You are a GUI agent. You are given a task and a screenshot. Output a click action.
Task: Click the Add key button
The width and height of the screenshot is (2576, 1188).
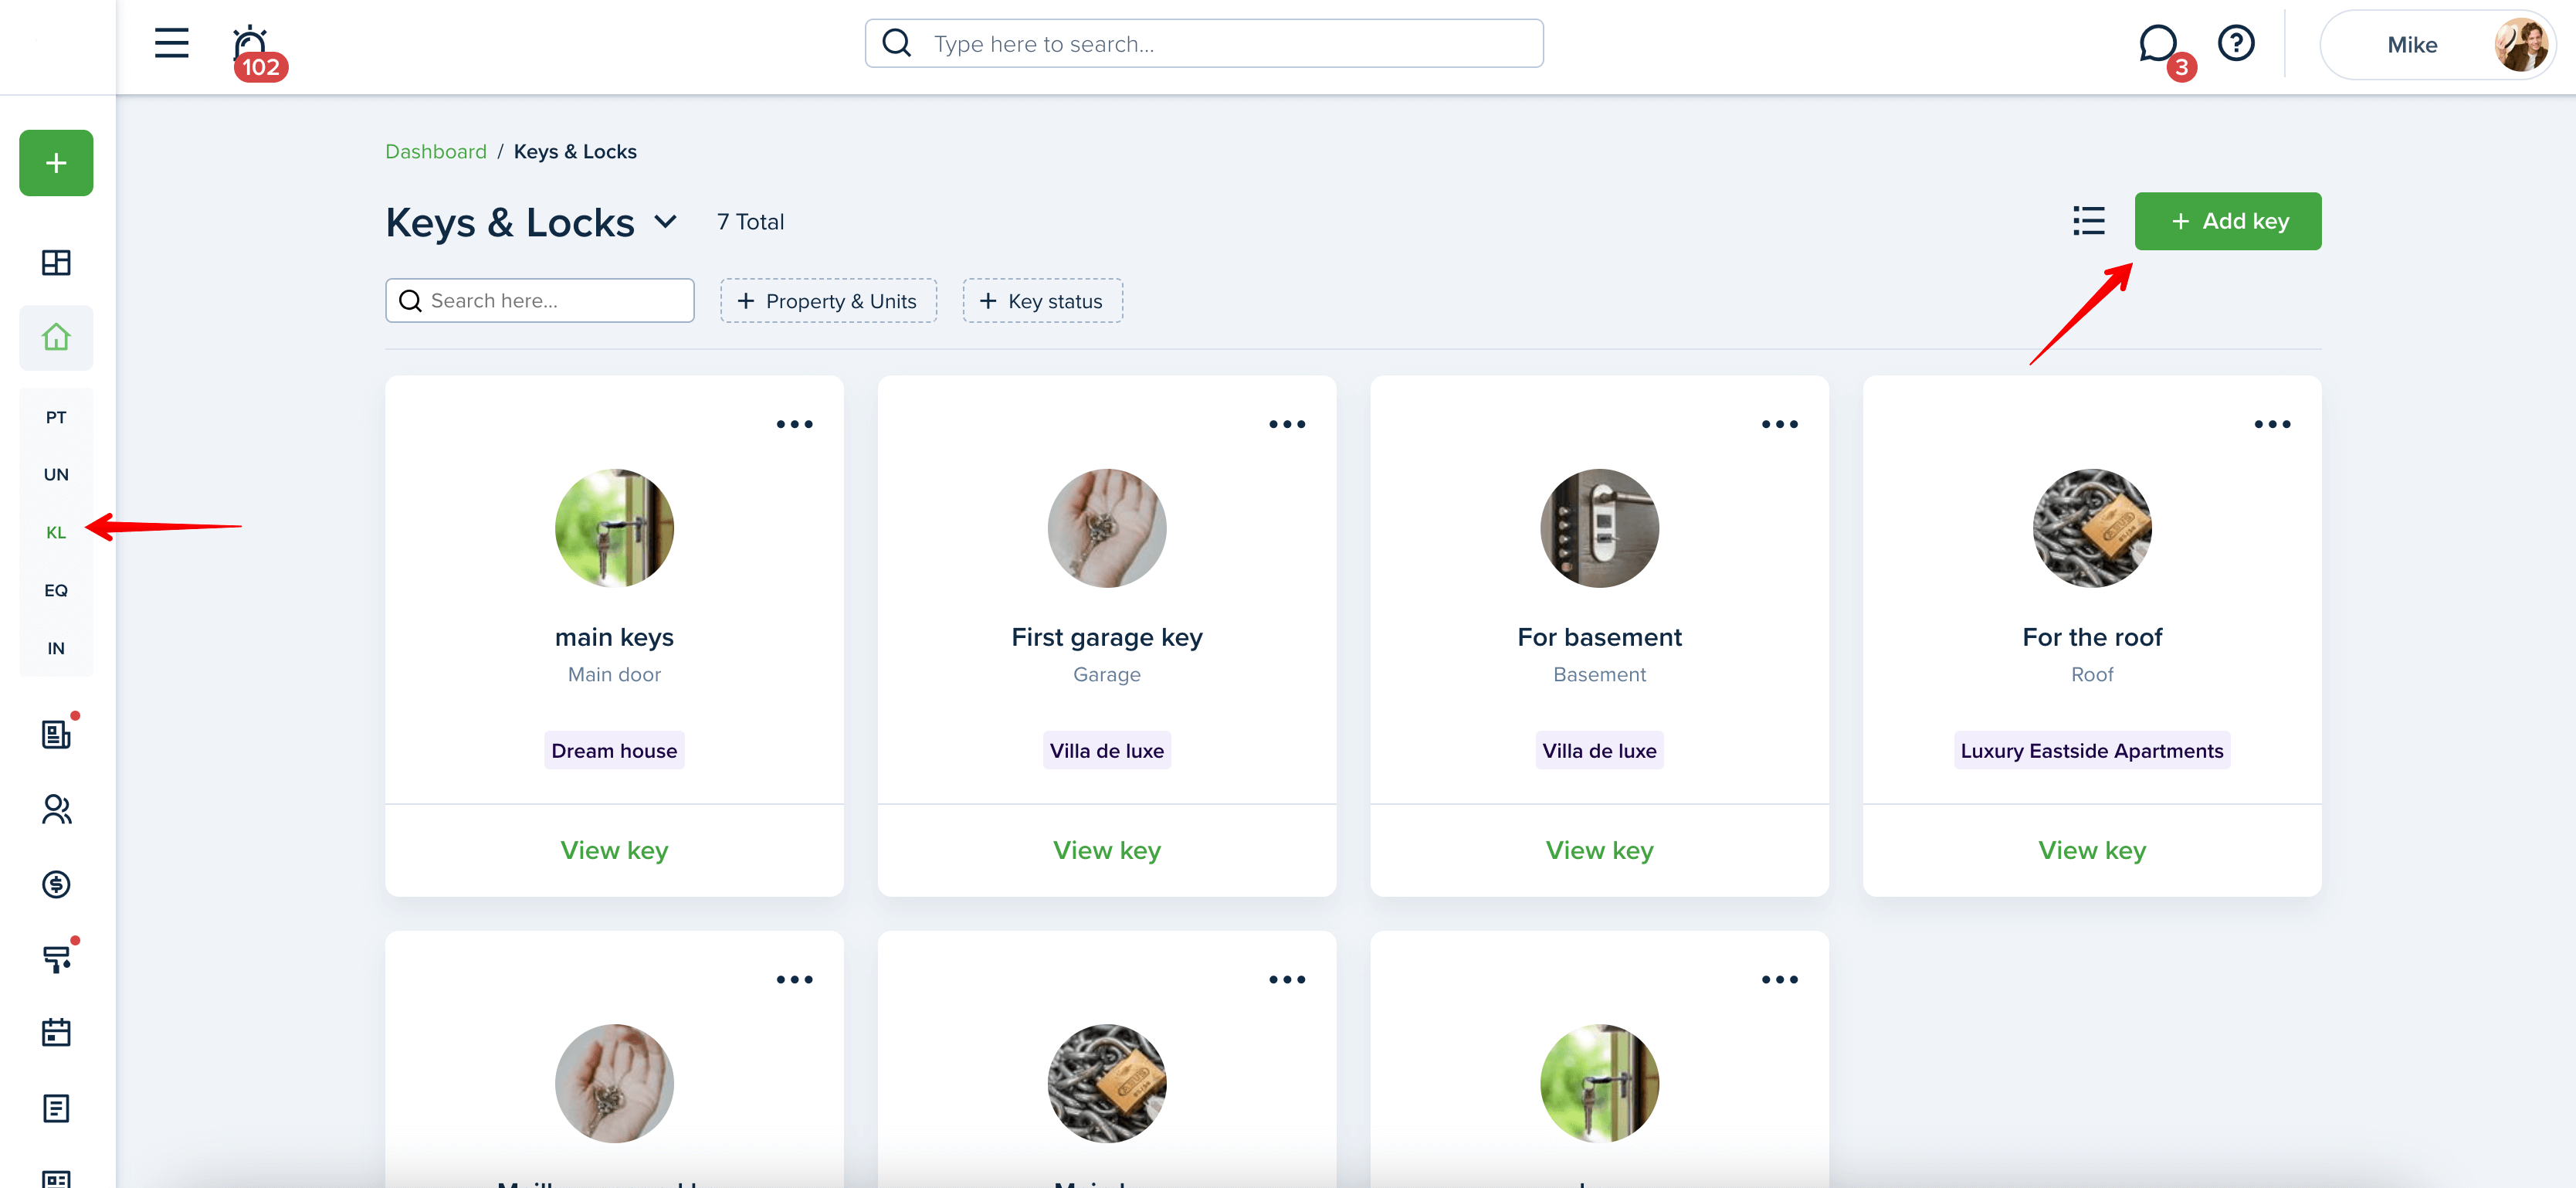pos(2227,221)
